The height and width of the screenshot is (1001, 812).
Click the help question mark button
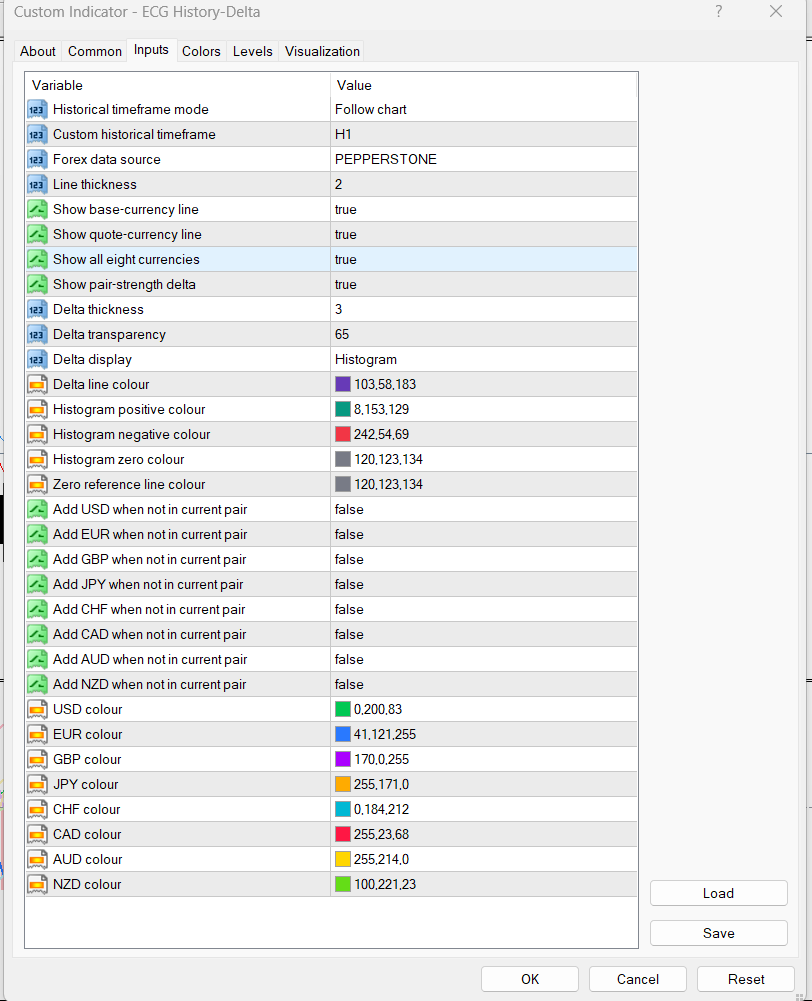tap(719, 11)
